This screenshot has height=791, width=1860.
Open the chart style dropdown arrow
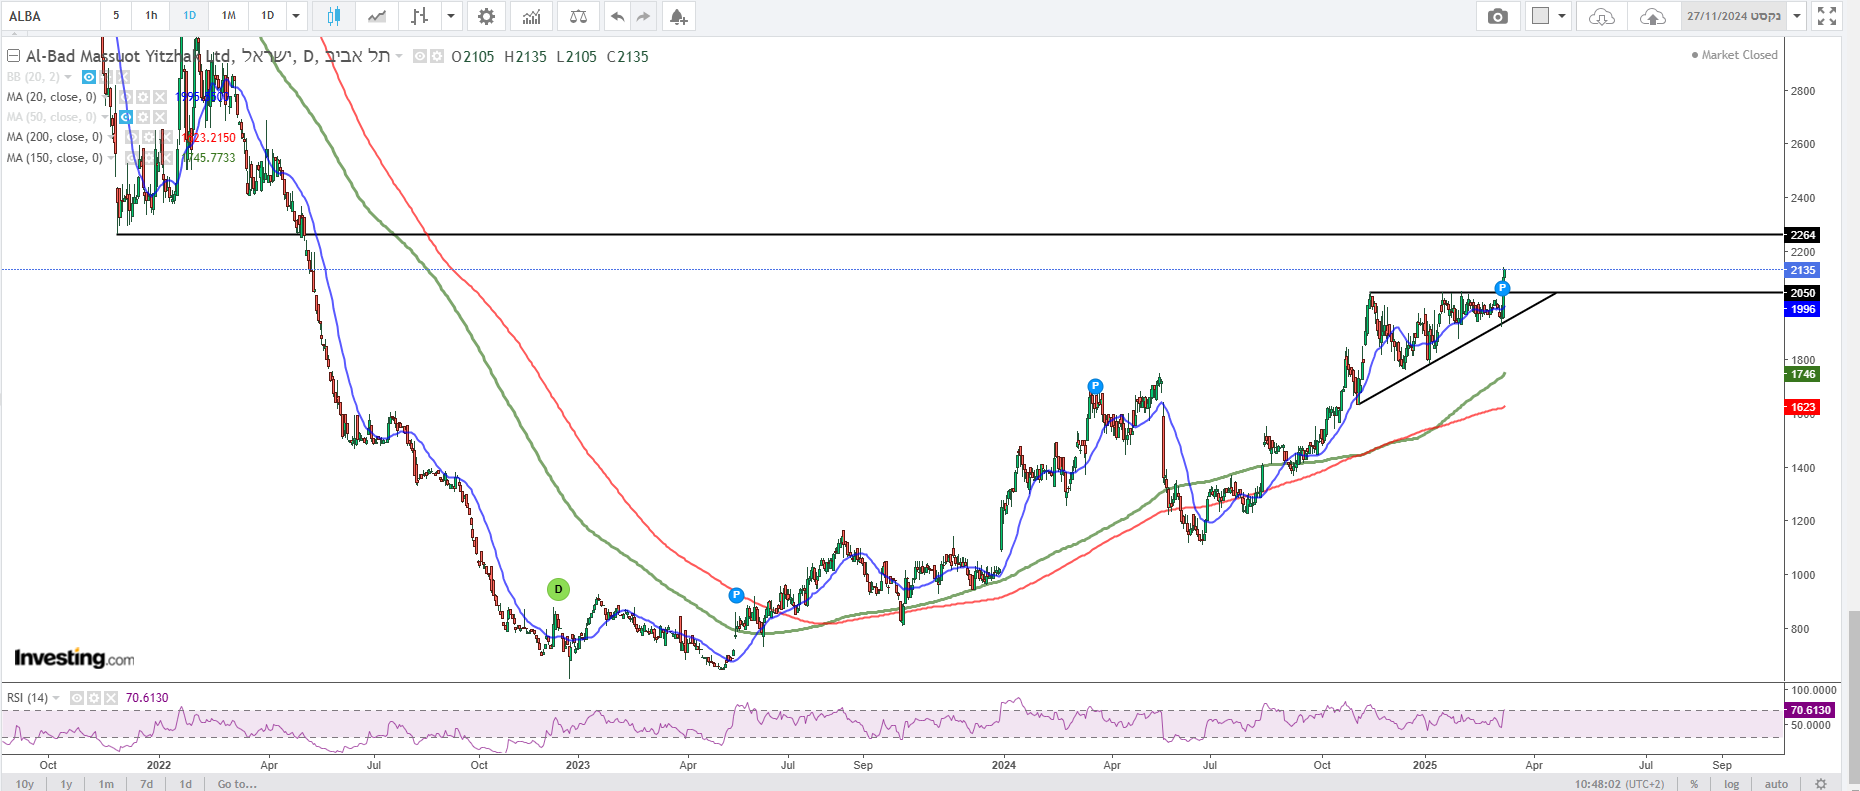[x=451, y=16]
